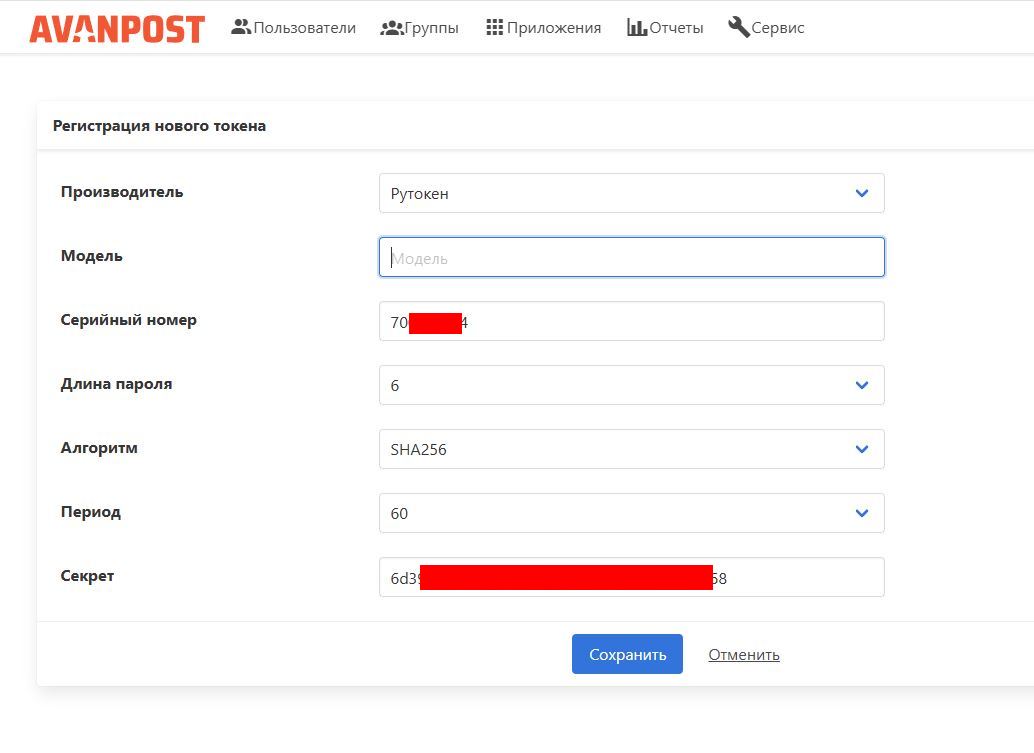Click the grid icon beside Приложения
The height and width of the screenshot is (753, 1034).
tap(495, 27)
